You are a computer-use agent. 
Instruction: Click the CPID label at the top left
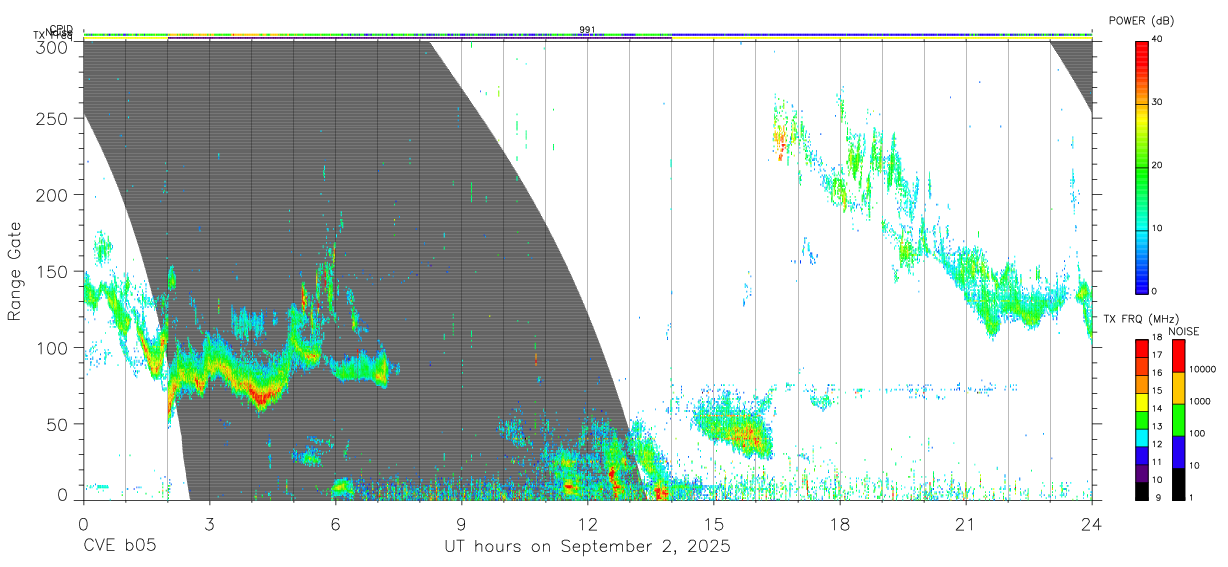point(60,29)
